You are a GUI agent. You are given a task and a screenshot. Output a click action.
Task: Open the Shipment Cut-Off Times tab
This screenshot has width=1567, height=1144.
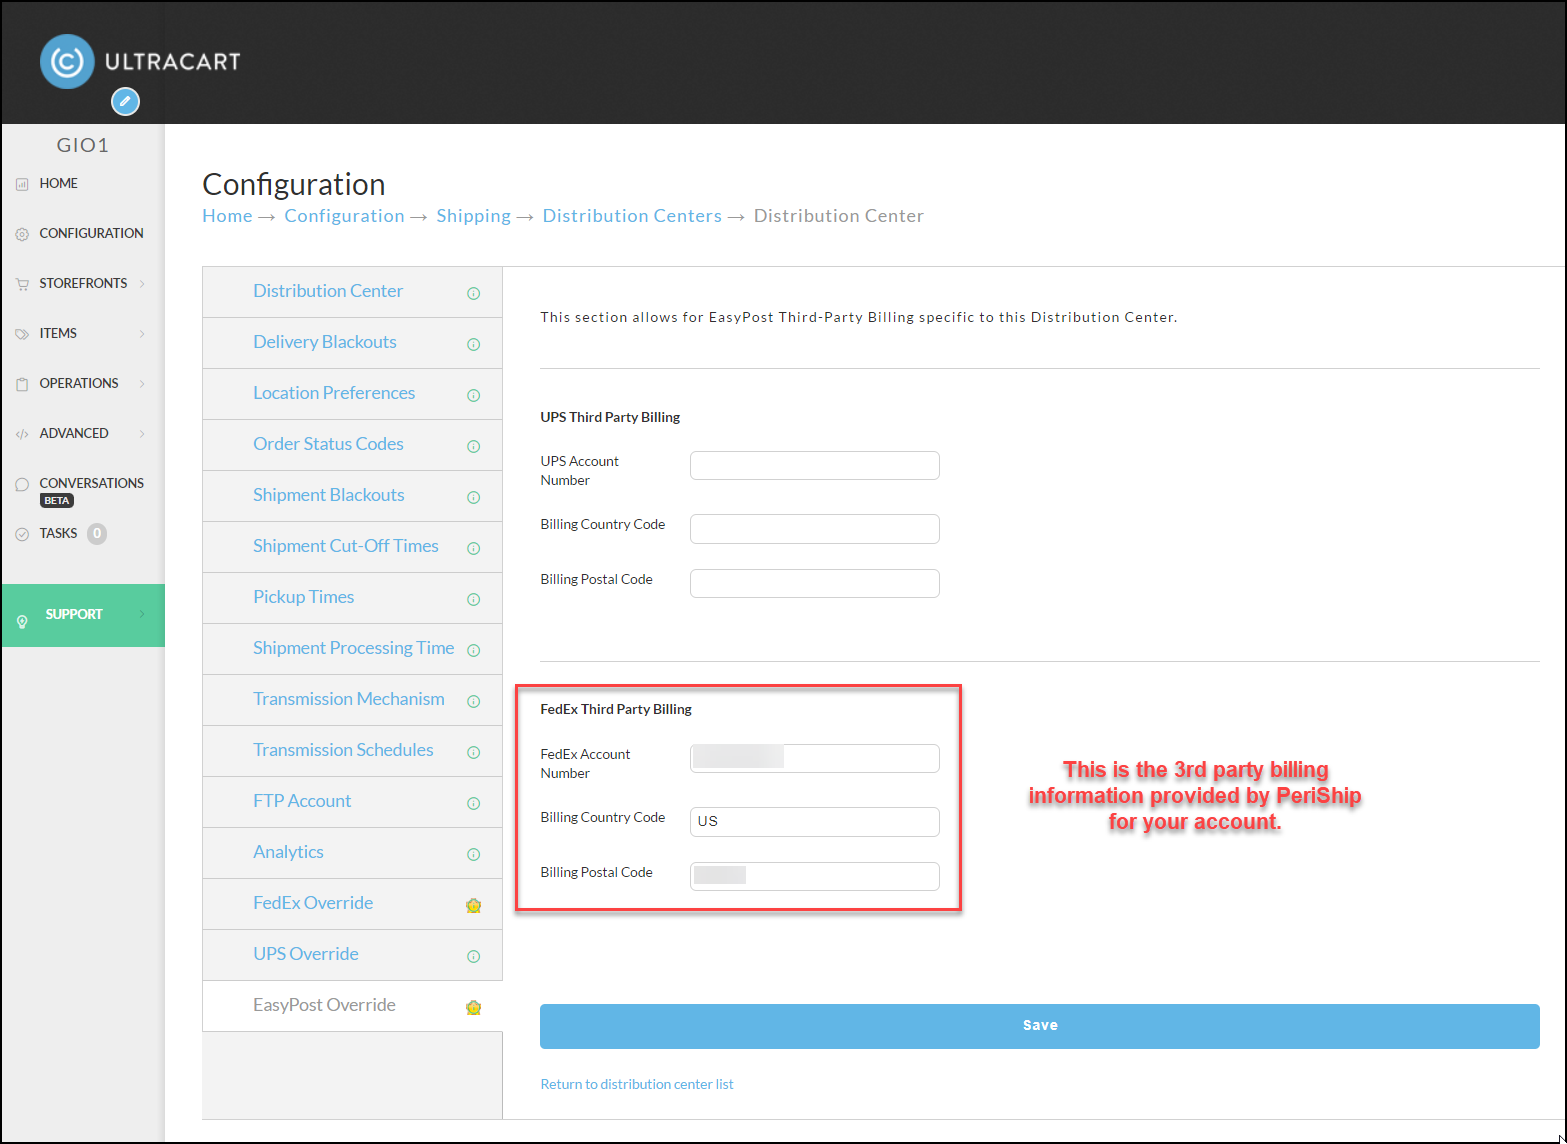pyautogui.click(x=346, y=546)
